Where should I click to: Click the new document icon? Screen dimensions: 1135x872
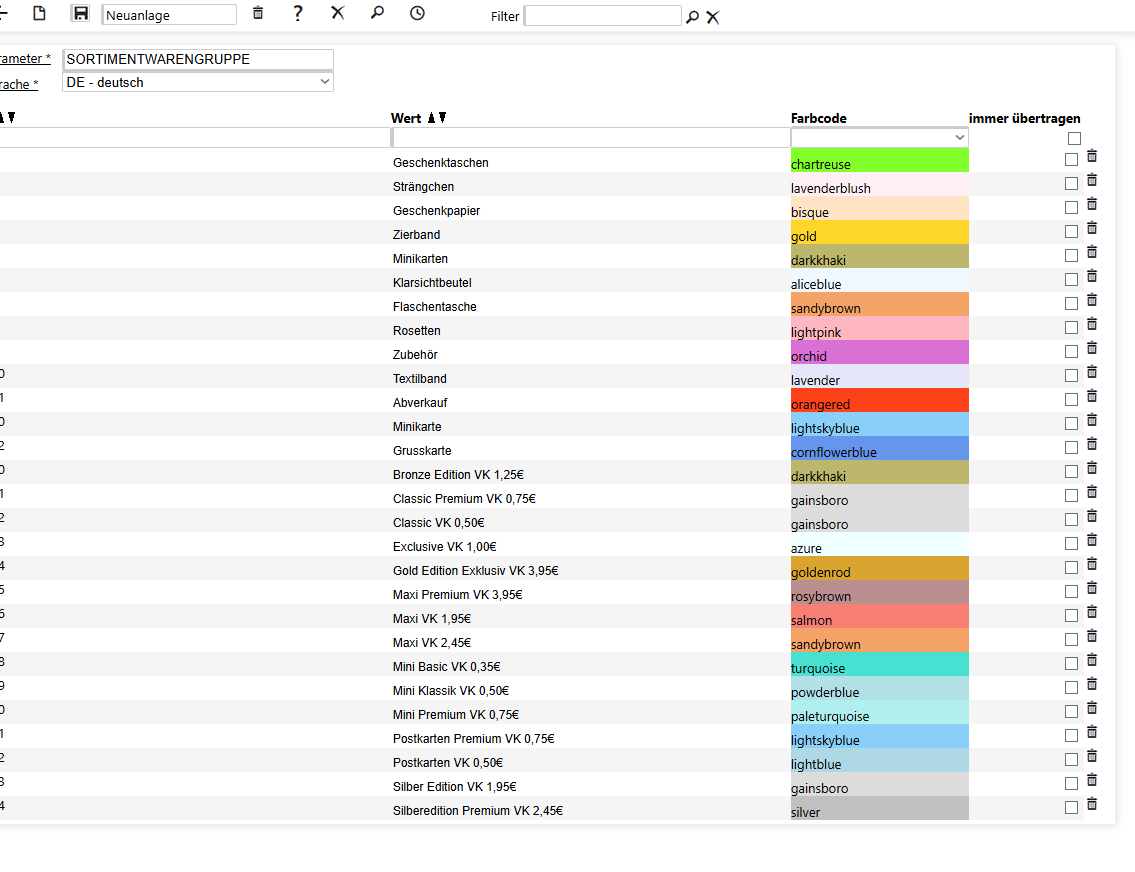tap(40, 13)
